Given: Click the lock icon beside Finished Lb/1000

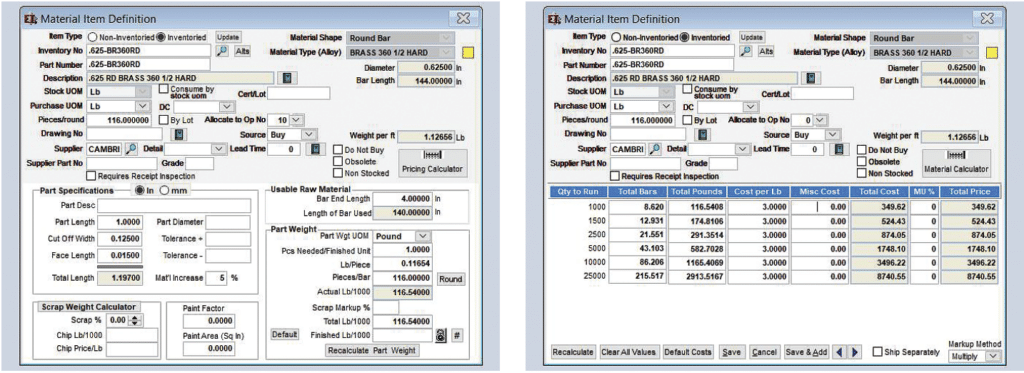Looking at the screenshot, I should pos(442,334).
